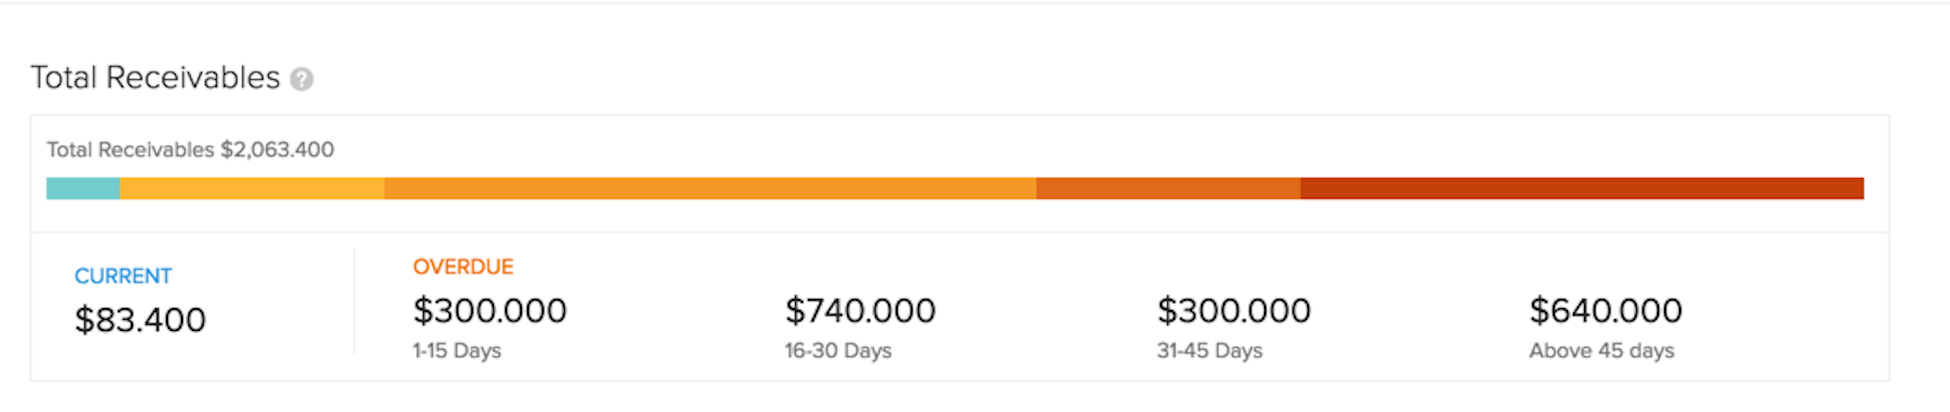Select the orange 16-30 days bar segment
The width and height of the screenshot is (1950, 412).
coord(710,188)
